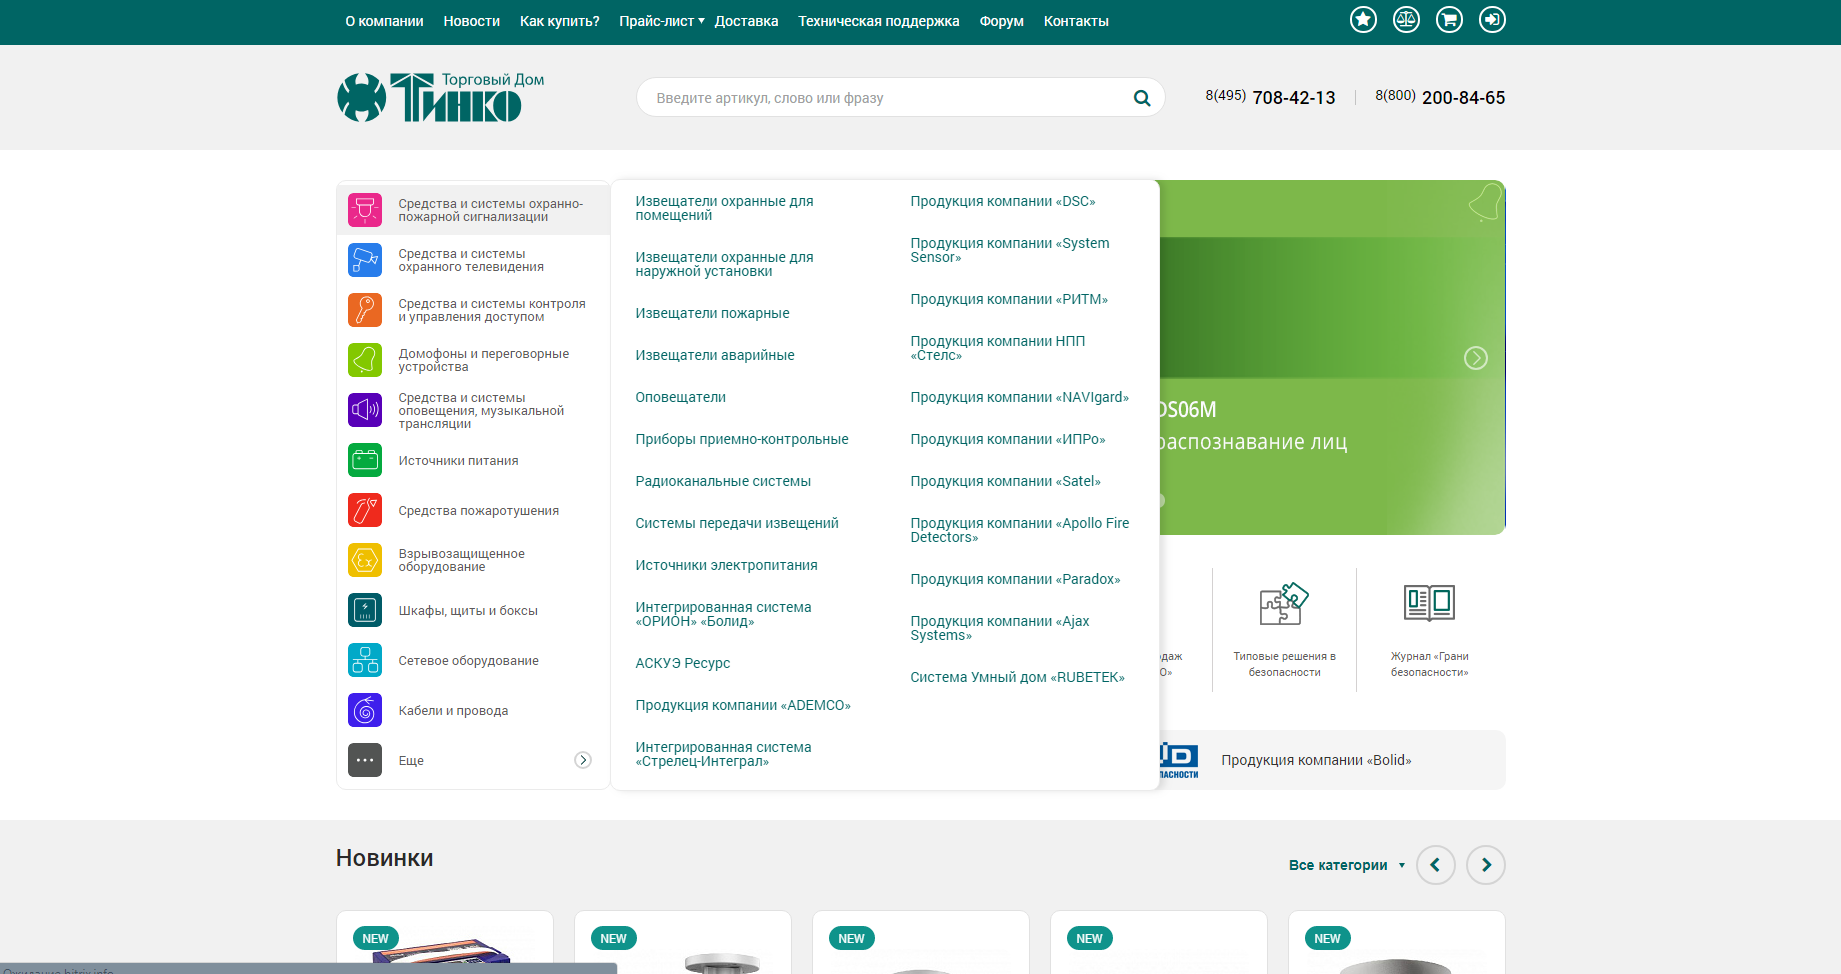1841x974 pixels.
Task: Click the three-dots More icon
Action: pyautogui.click(x=365, y=760)
